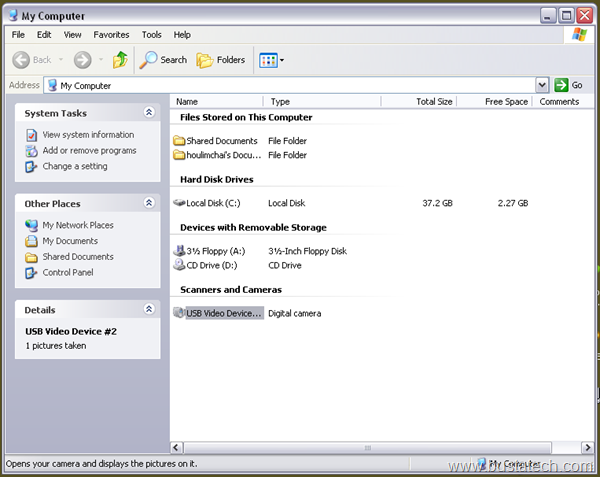Collapse the Other Places panel
The height and width of the screenshot is (477, 600).
[x=149, y=203]
